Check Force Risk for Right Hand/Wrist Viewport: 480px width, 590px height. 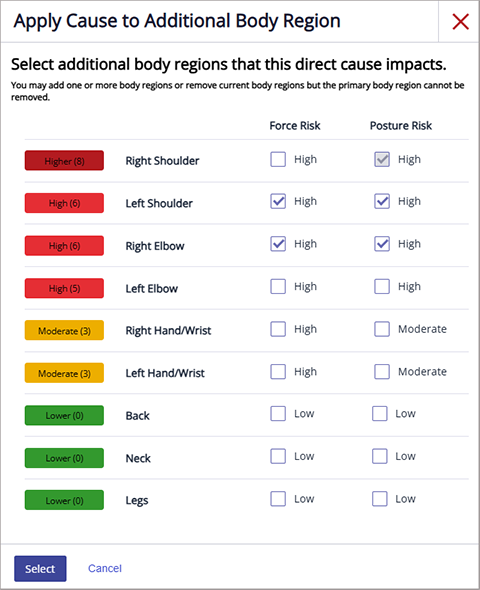278,329
